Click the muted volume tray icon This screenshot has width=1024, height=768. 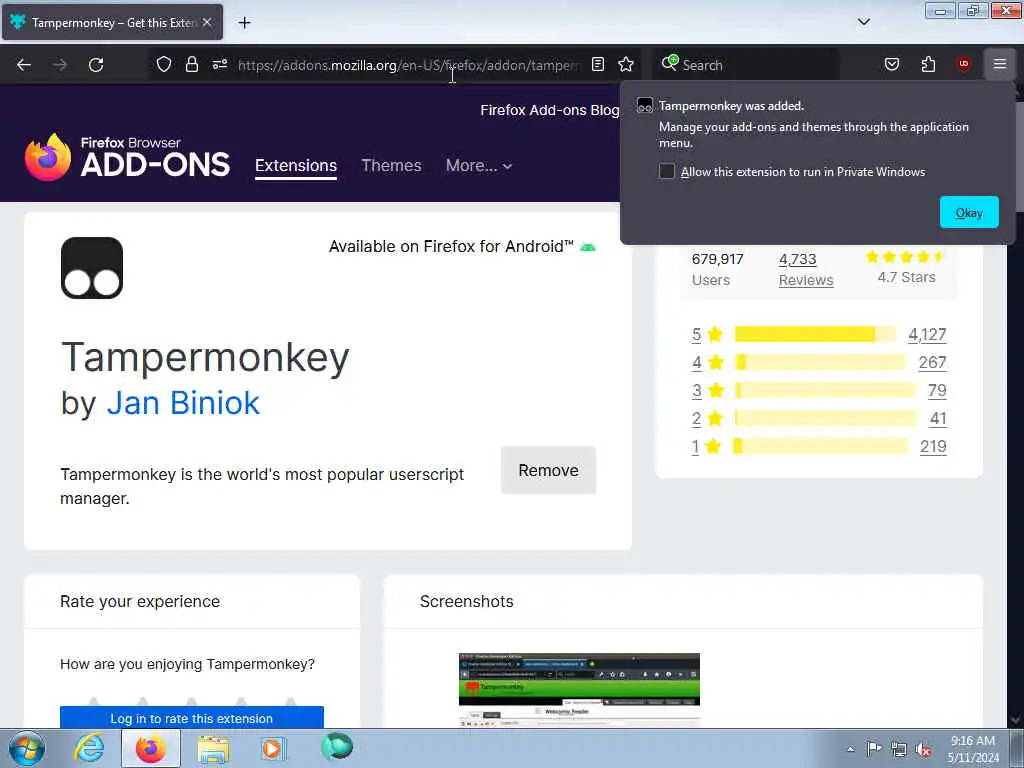[923, 749]
